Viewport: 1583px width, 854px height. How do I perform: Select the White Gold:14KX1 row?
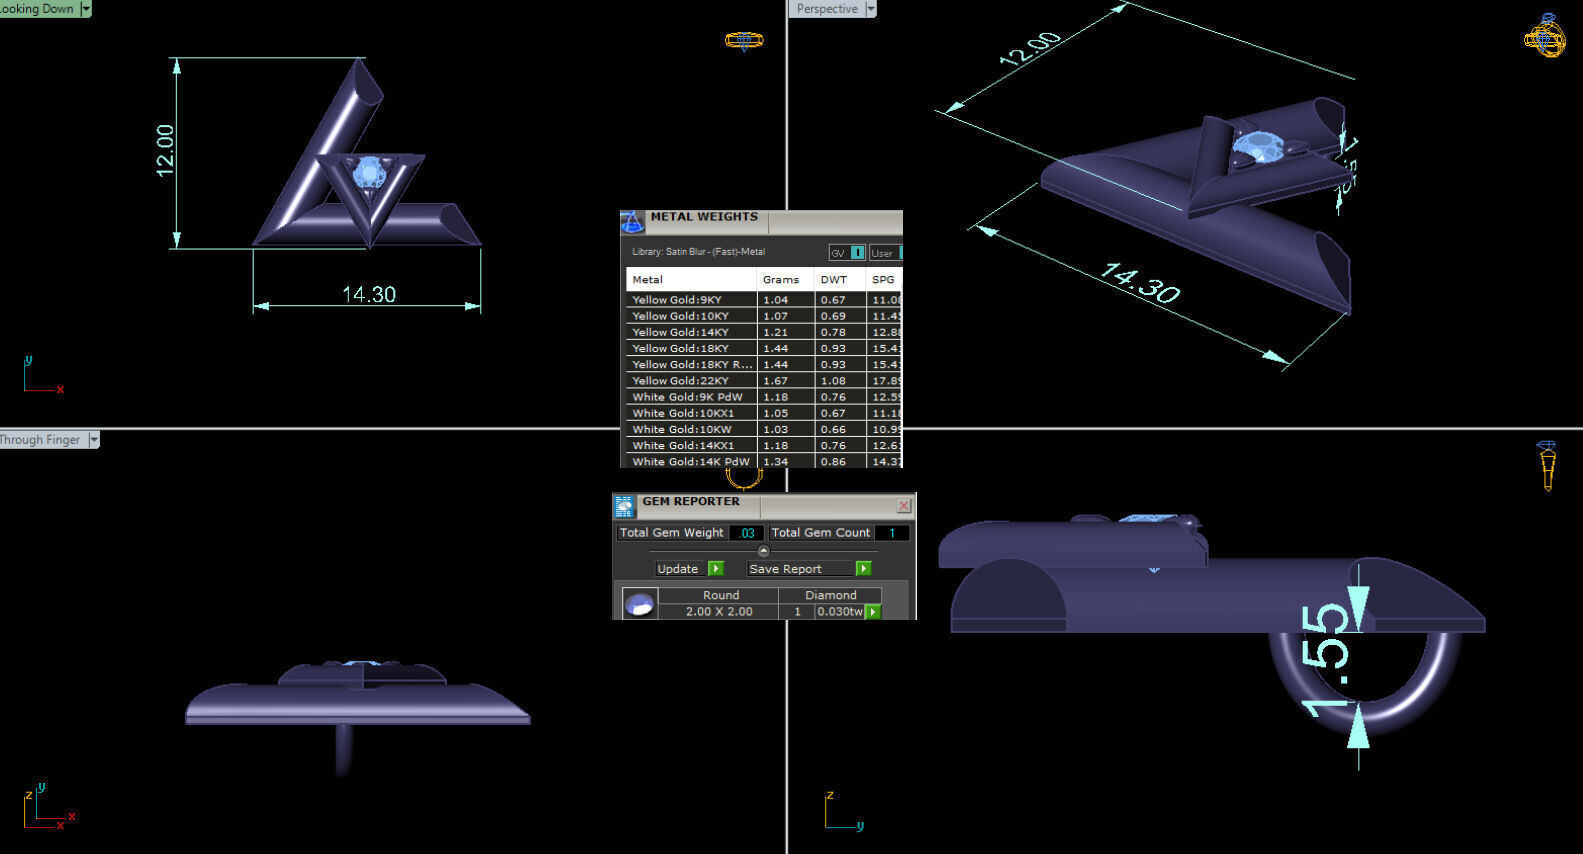click(764, 446)
